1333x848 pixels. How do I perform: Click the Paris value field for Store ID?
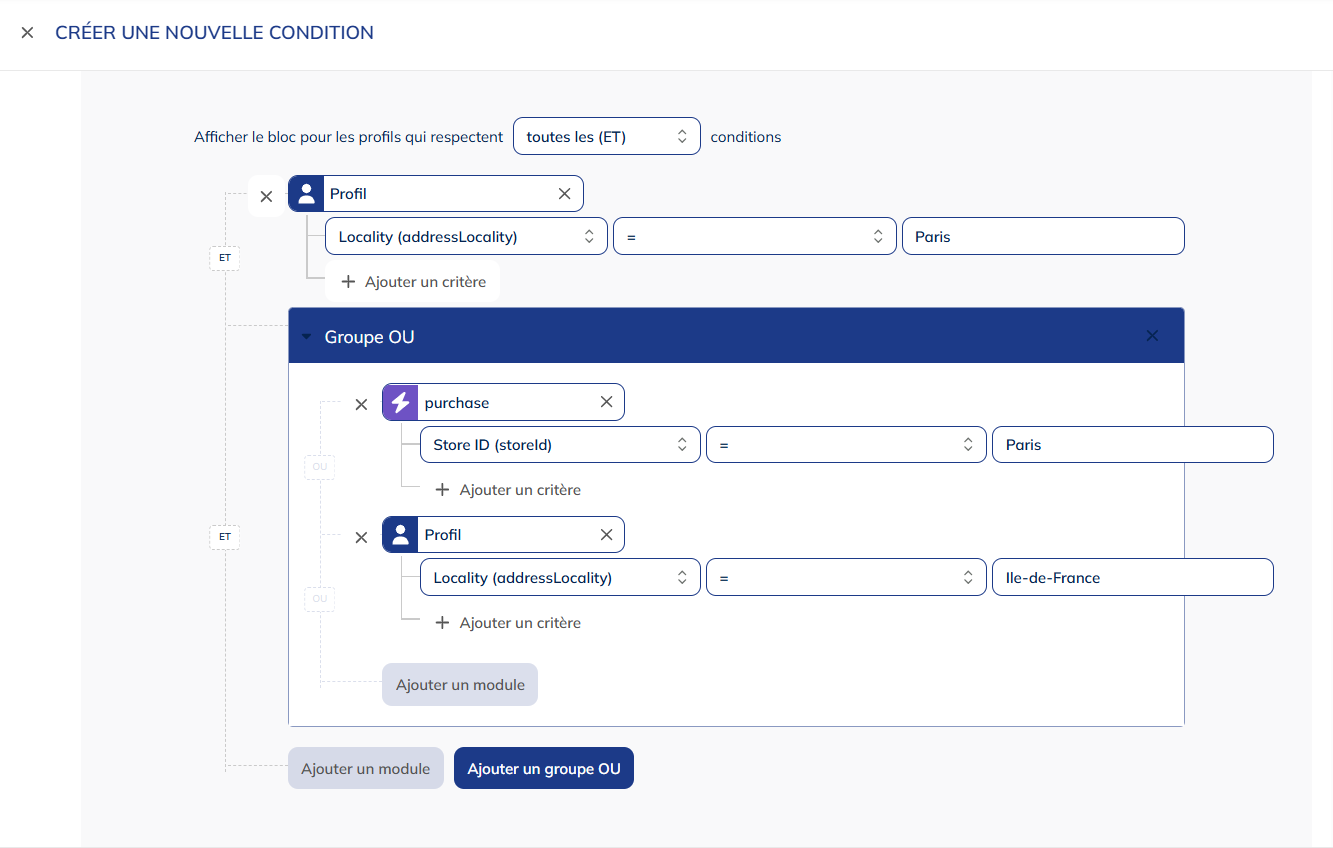(1132, 445)
